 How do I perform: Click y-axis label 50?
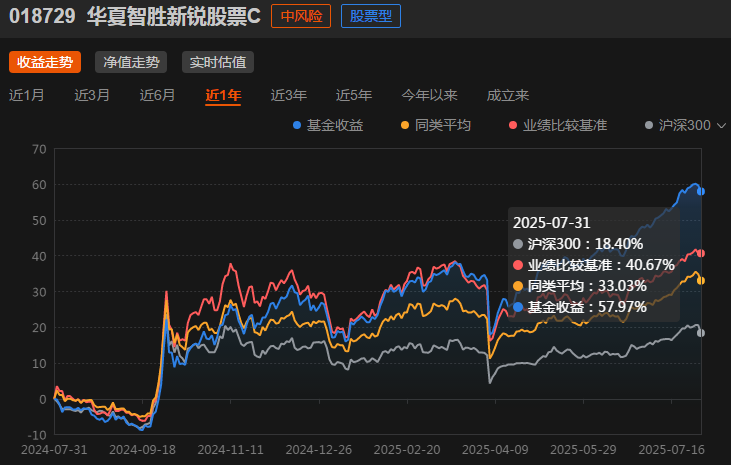[39, 221]
